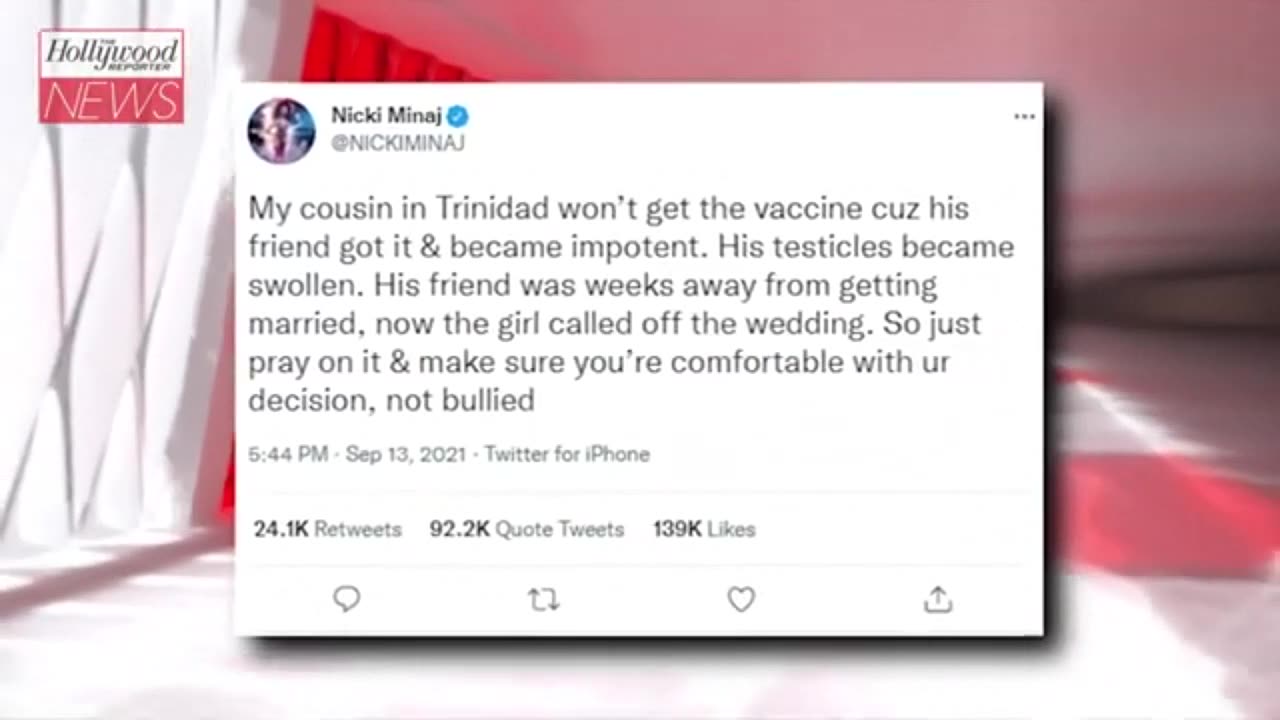Click the Nicki Minaj display name
The image size is (1280, 720).
click(x=386, y=116)
